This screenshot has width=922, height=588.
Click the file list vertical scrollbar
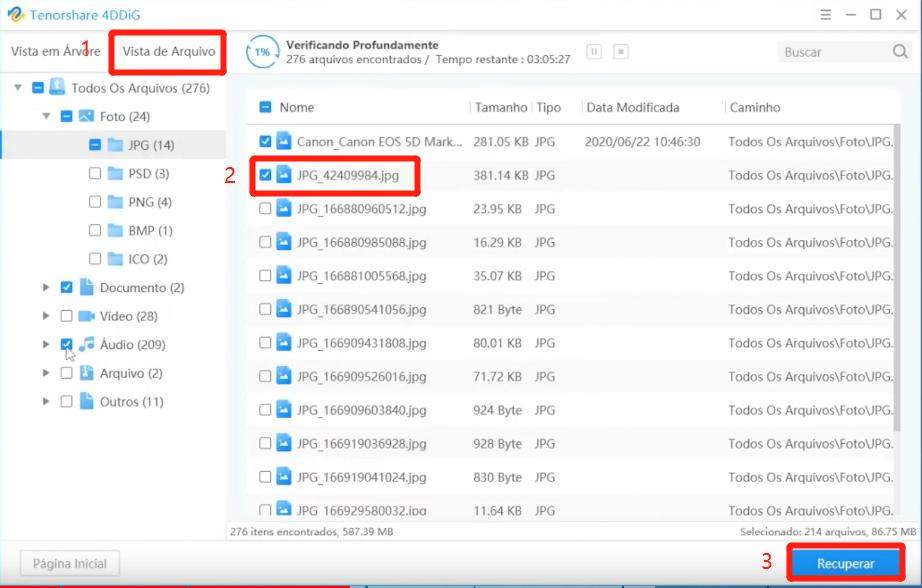click(x=897, y=276)
